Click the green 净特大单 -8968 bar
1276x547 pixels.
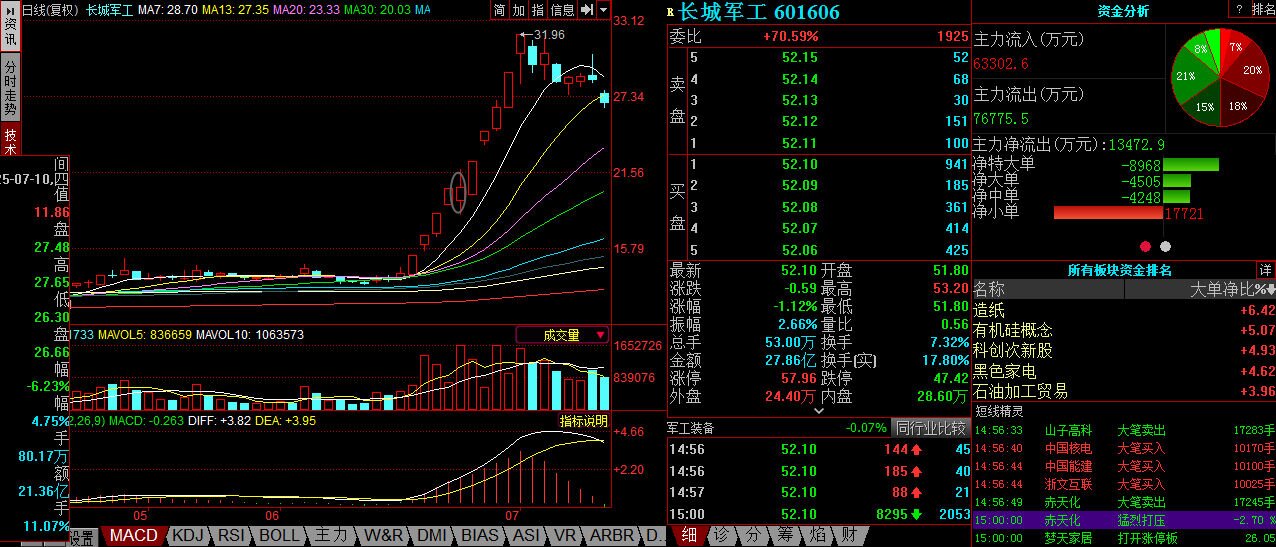pos(1191,164)
